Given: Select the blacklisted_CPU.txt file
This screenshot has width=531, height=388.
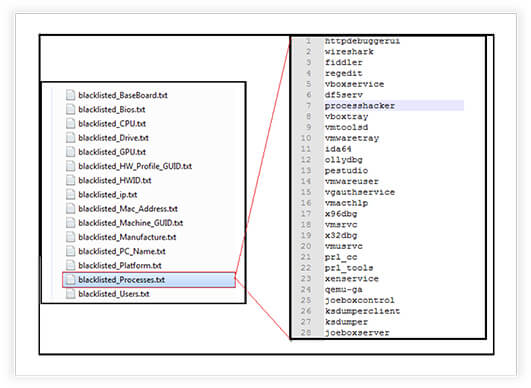Looking at the screenshot, I should click(x=112, y=124).
